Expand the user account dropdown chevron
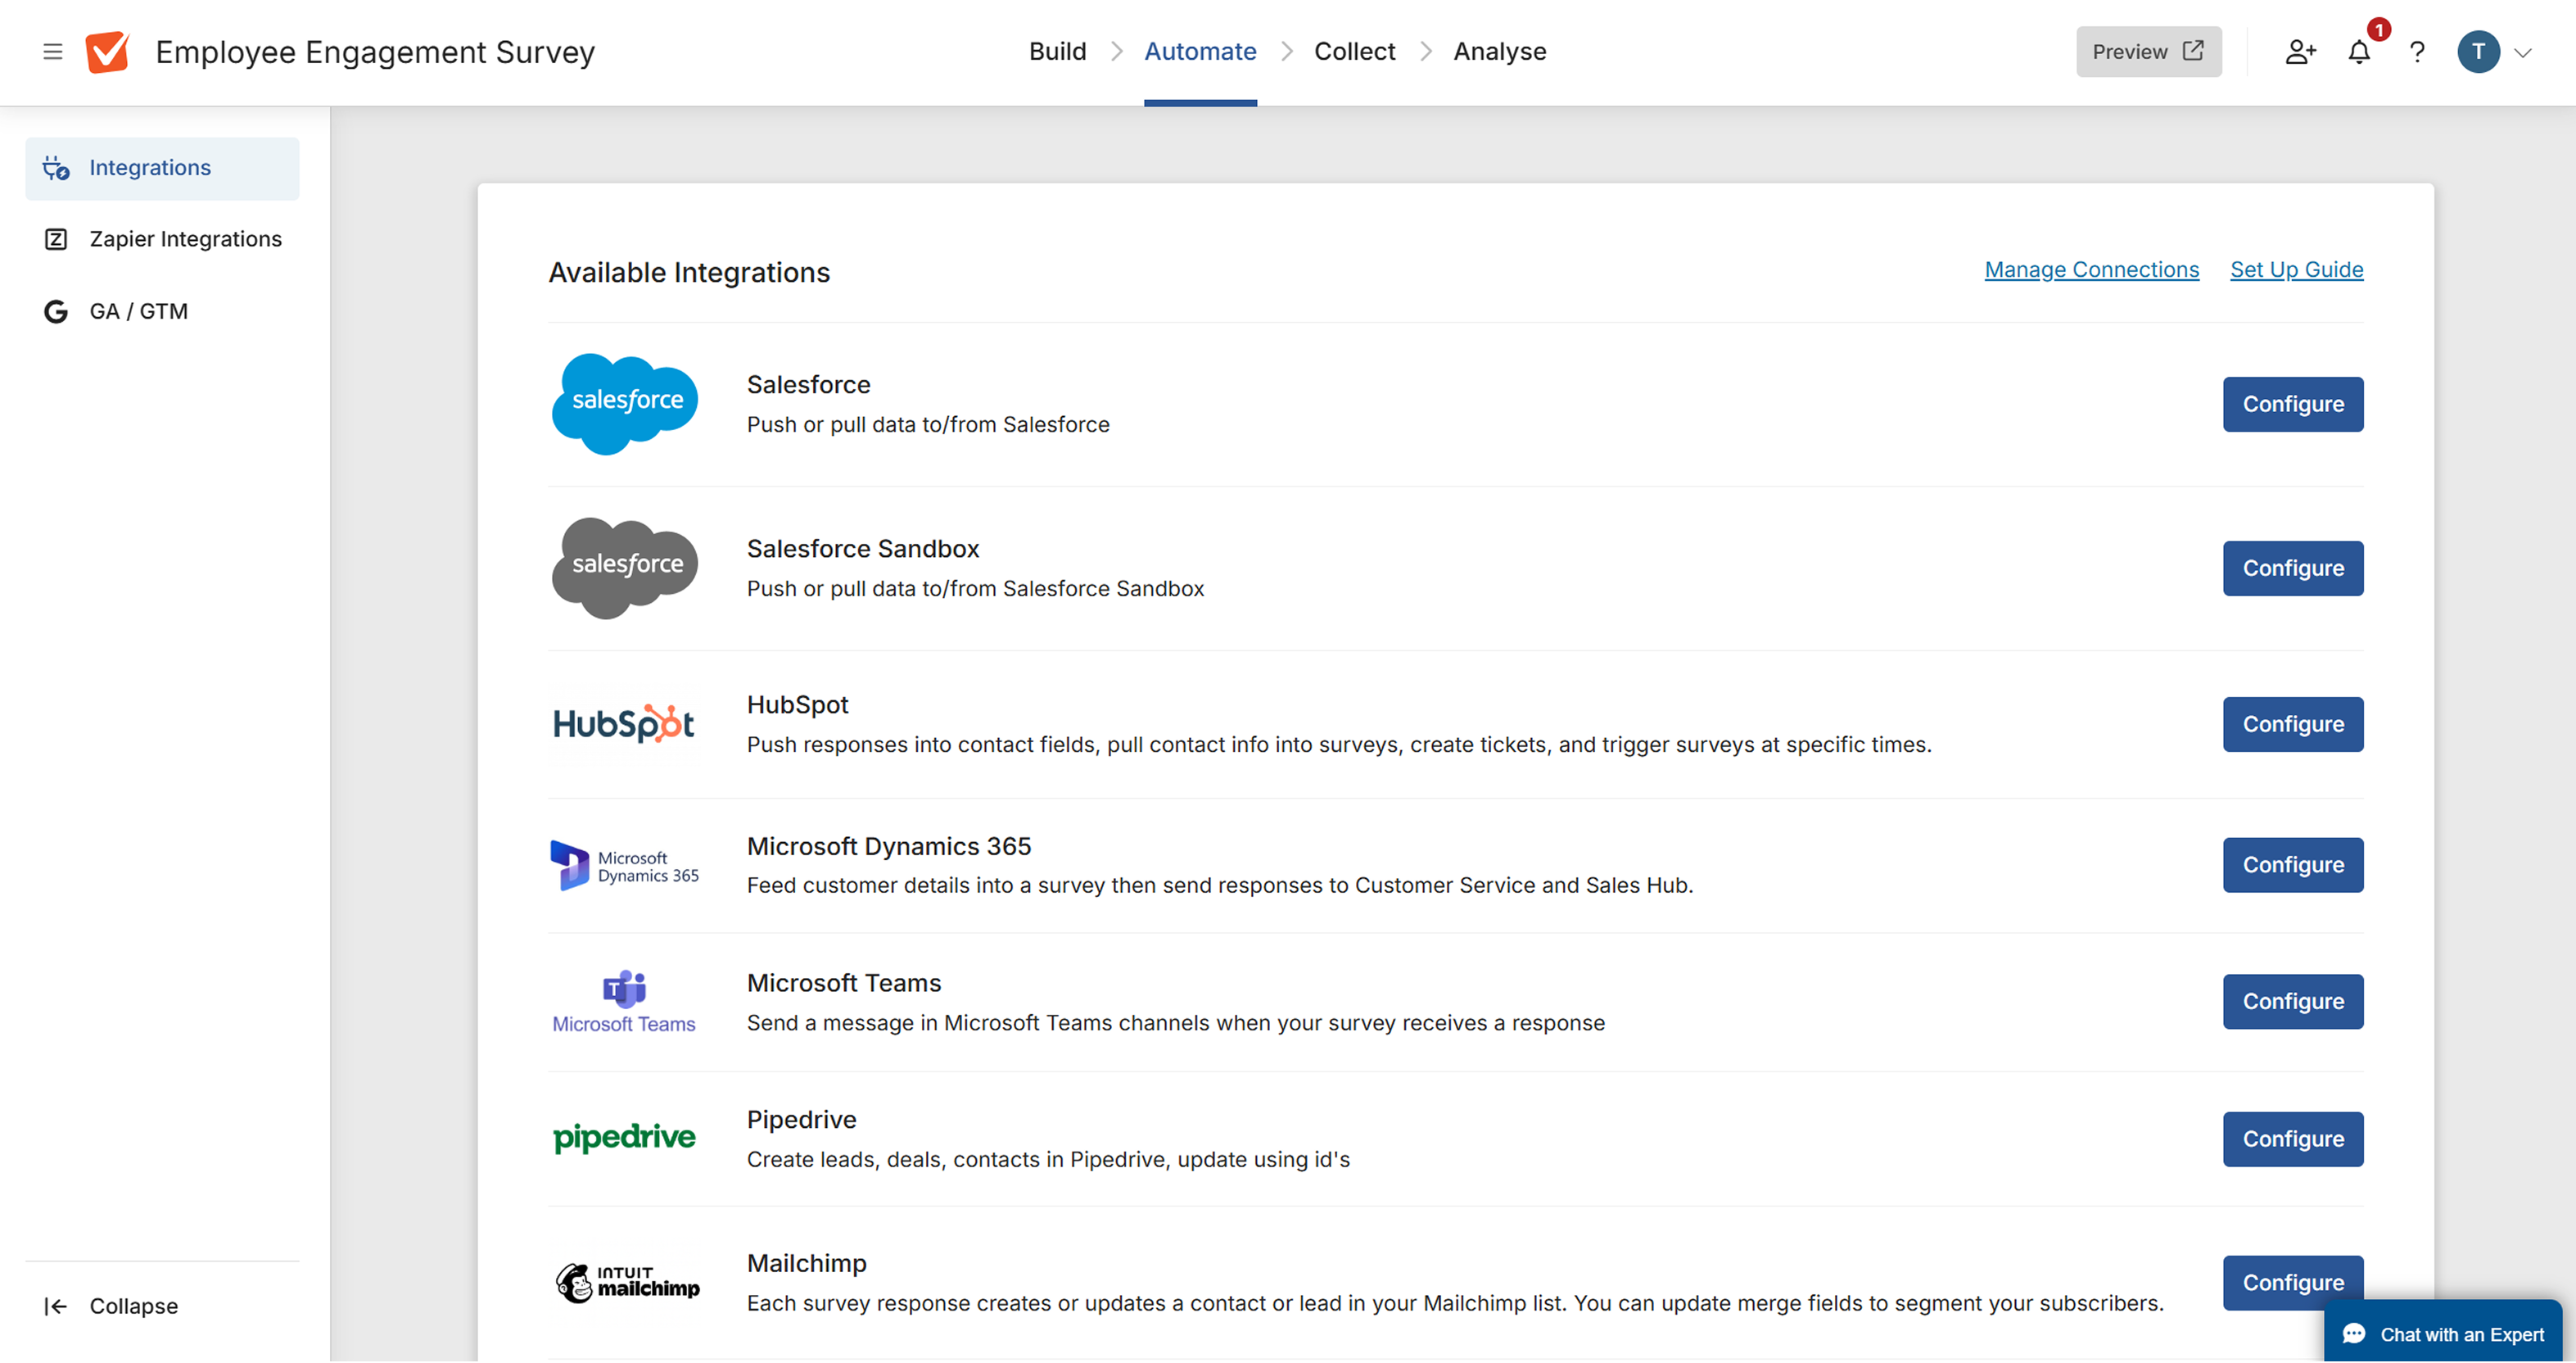Viewport: 2576px width, 1363px height. coord(2523,52)
